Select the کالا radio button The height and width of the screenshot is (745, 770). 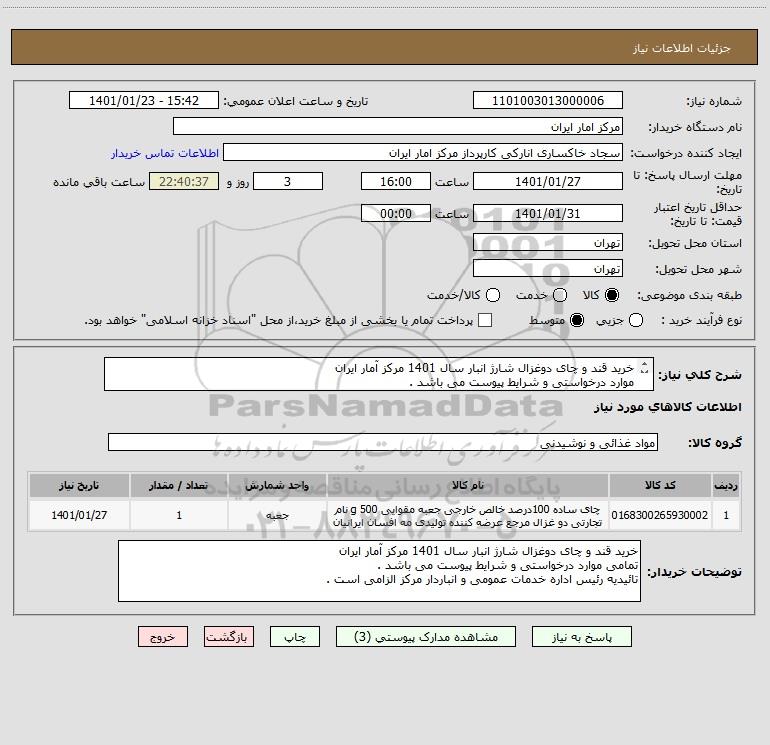pyautogui.click(x=612, y=295)
